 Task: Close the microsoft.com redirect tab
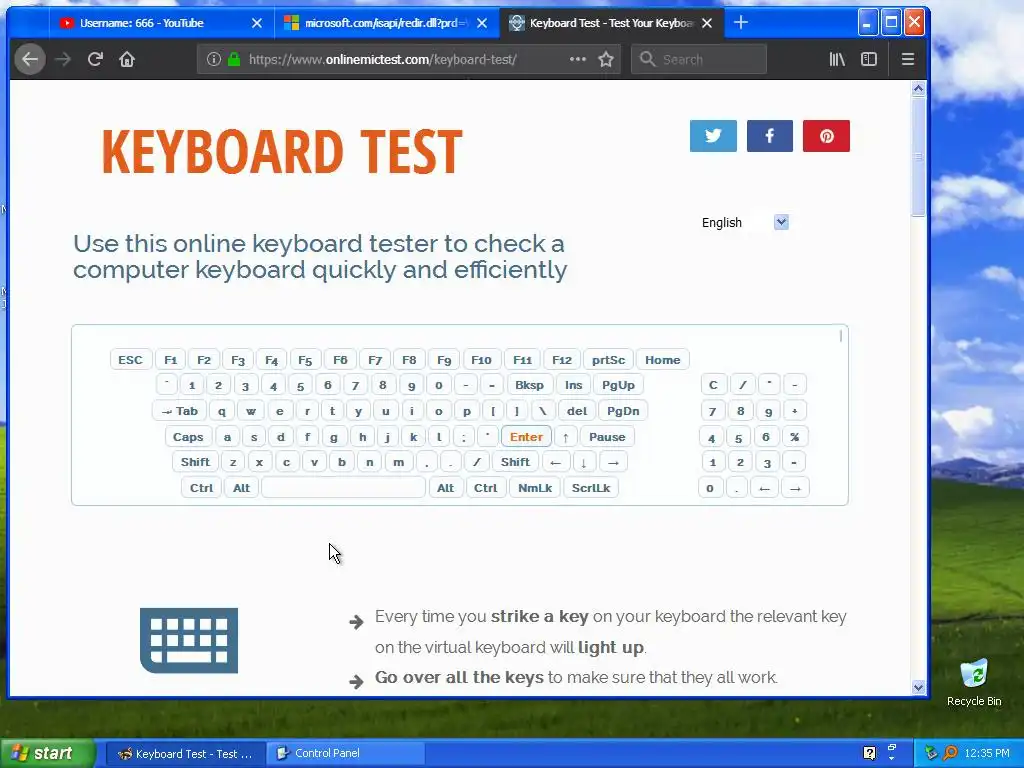[482, 23]
